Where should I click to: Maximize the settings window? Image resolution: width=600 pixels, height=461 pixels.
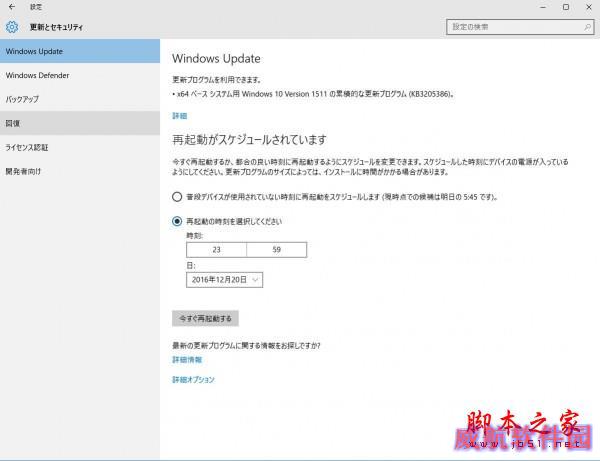(566, 7)
